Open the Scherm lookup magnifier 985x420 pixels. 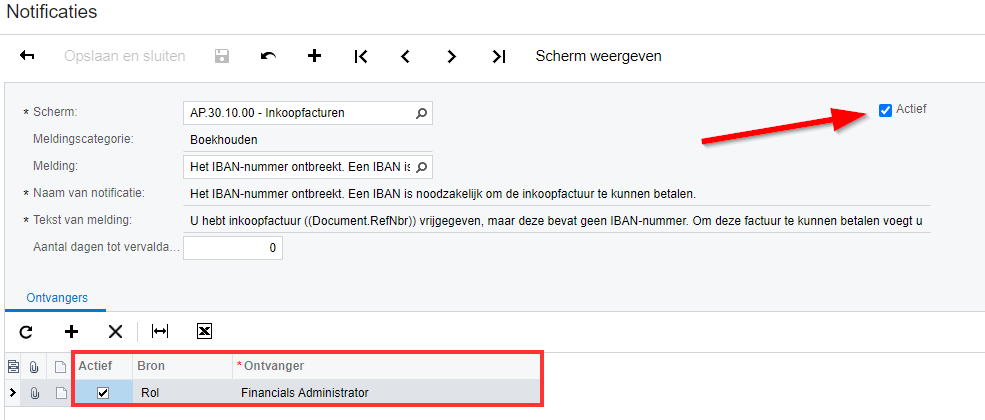pos(422,113)
